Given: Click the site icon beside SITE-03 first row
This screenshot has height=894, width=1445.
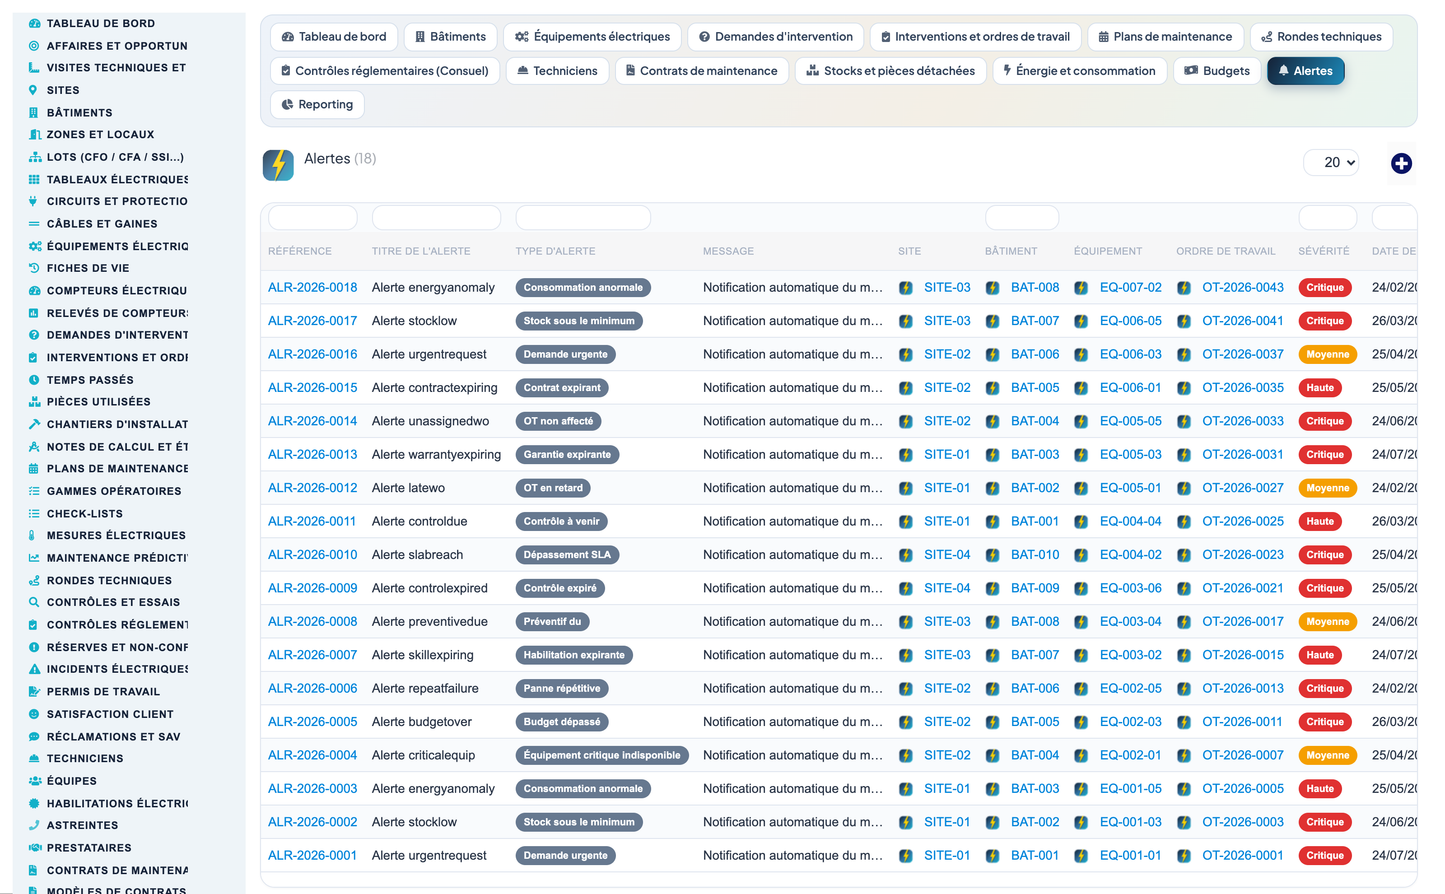Looking at the screenshot, I should (x=906, y=288).
